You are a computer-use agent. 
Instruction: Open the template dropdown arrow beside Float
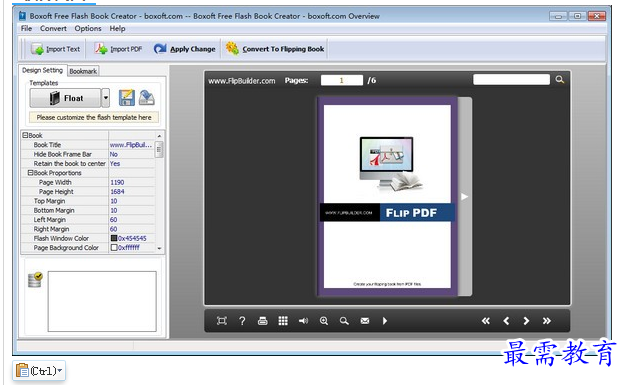coord(106,98)
